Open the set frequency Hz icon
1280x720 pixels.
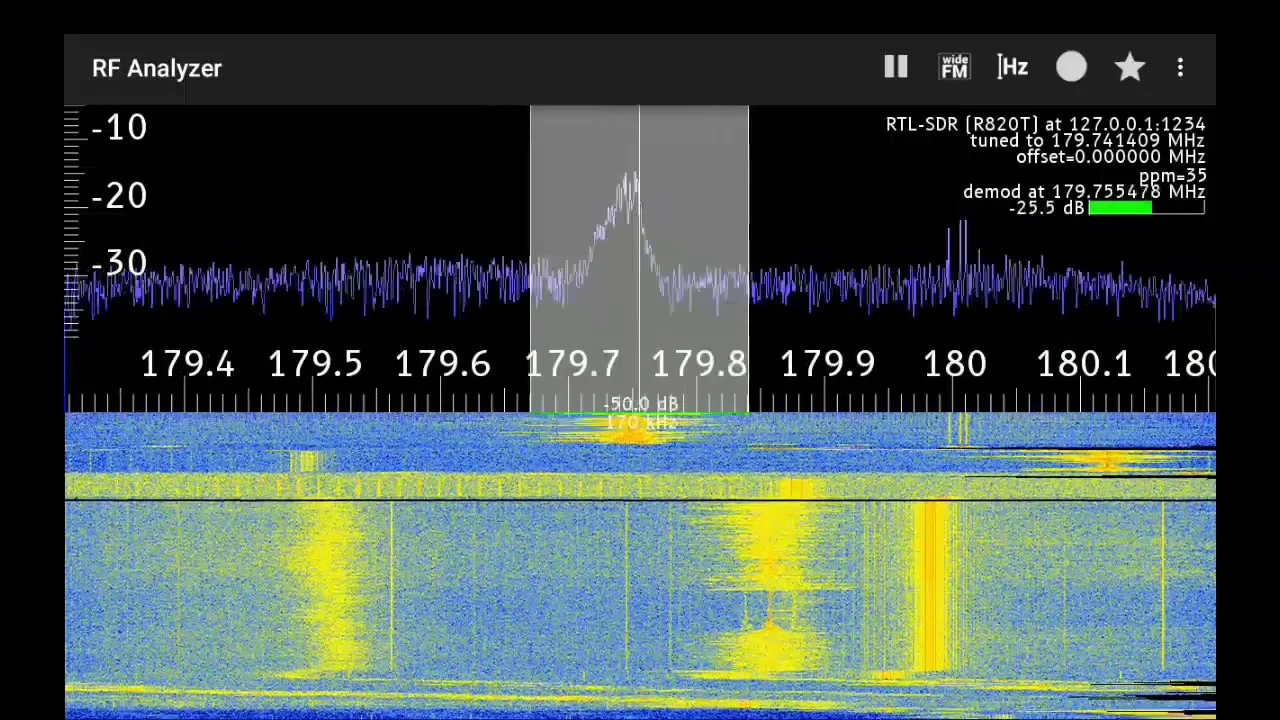pyautogui.click(x=1013, y=67)
